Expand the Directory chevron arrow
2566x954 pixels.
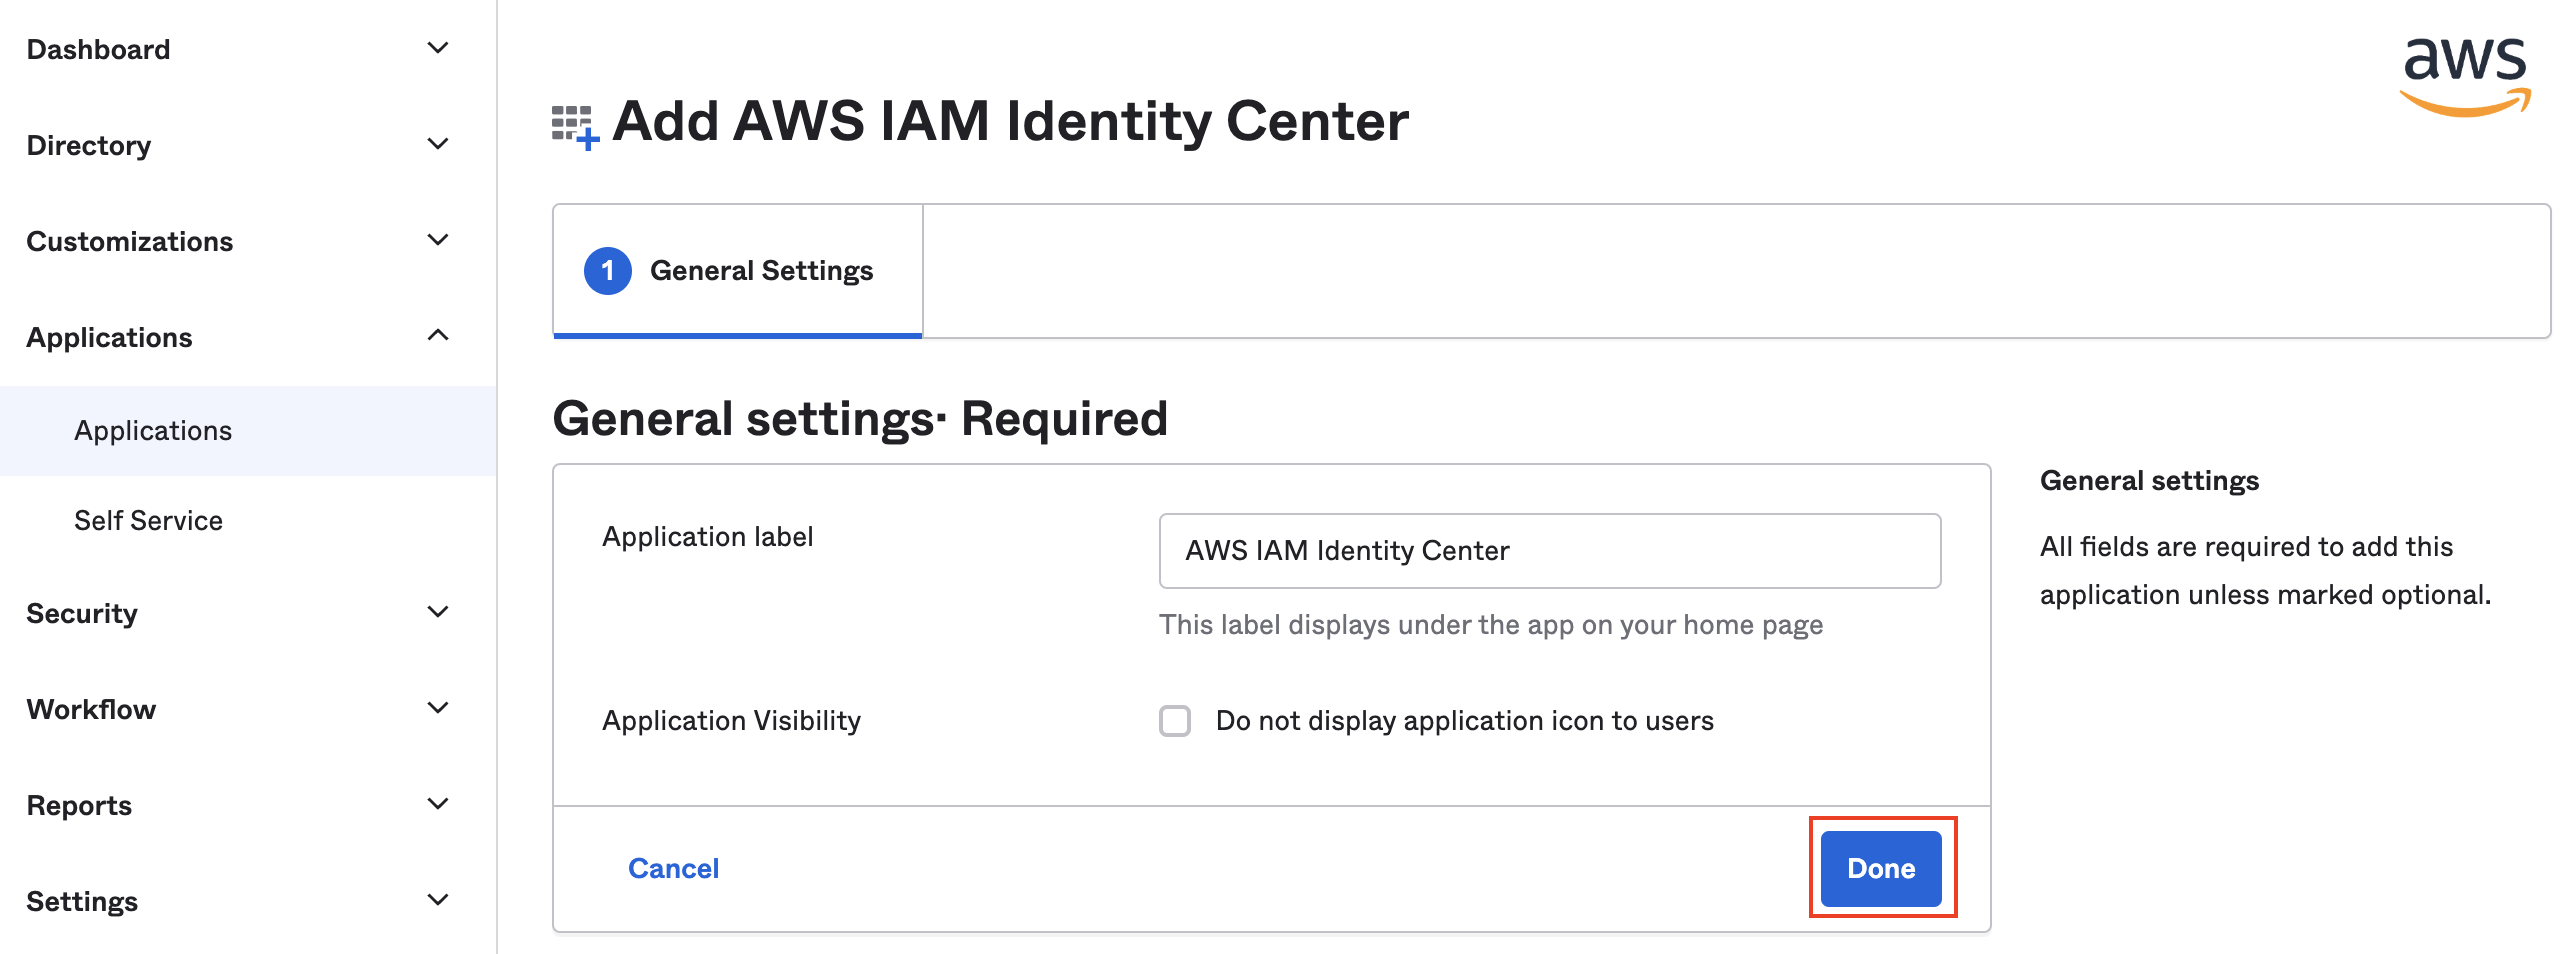point(438,144)
